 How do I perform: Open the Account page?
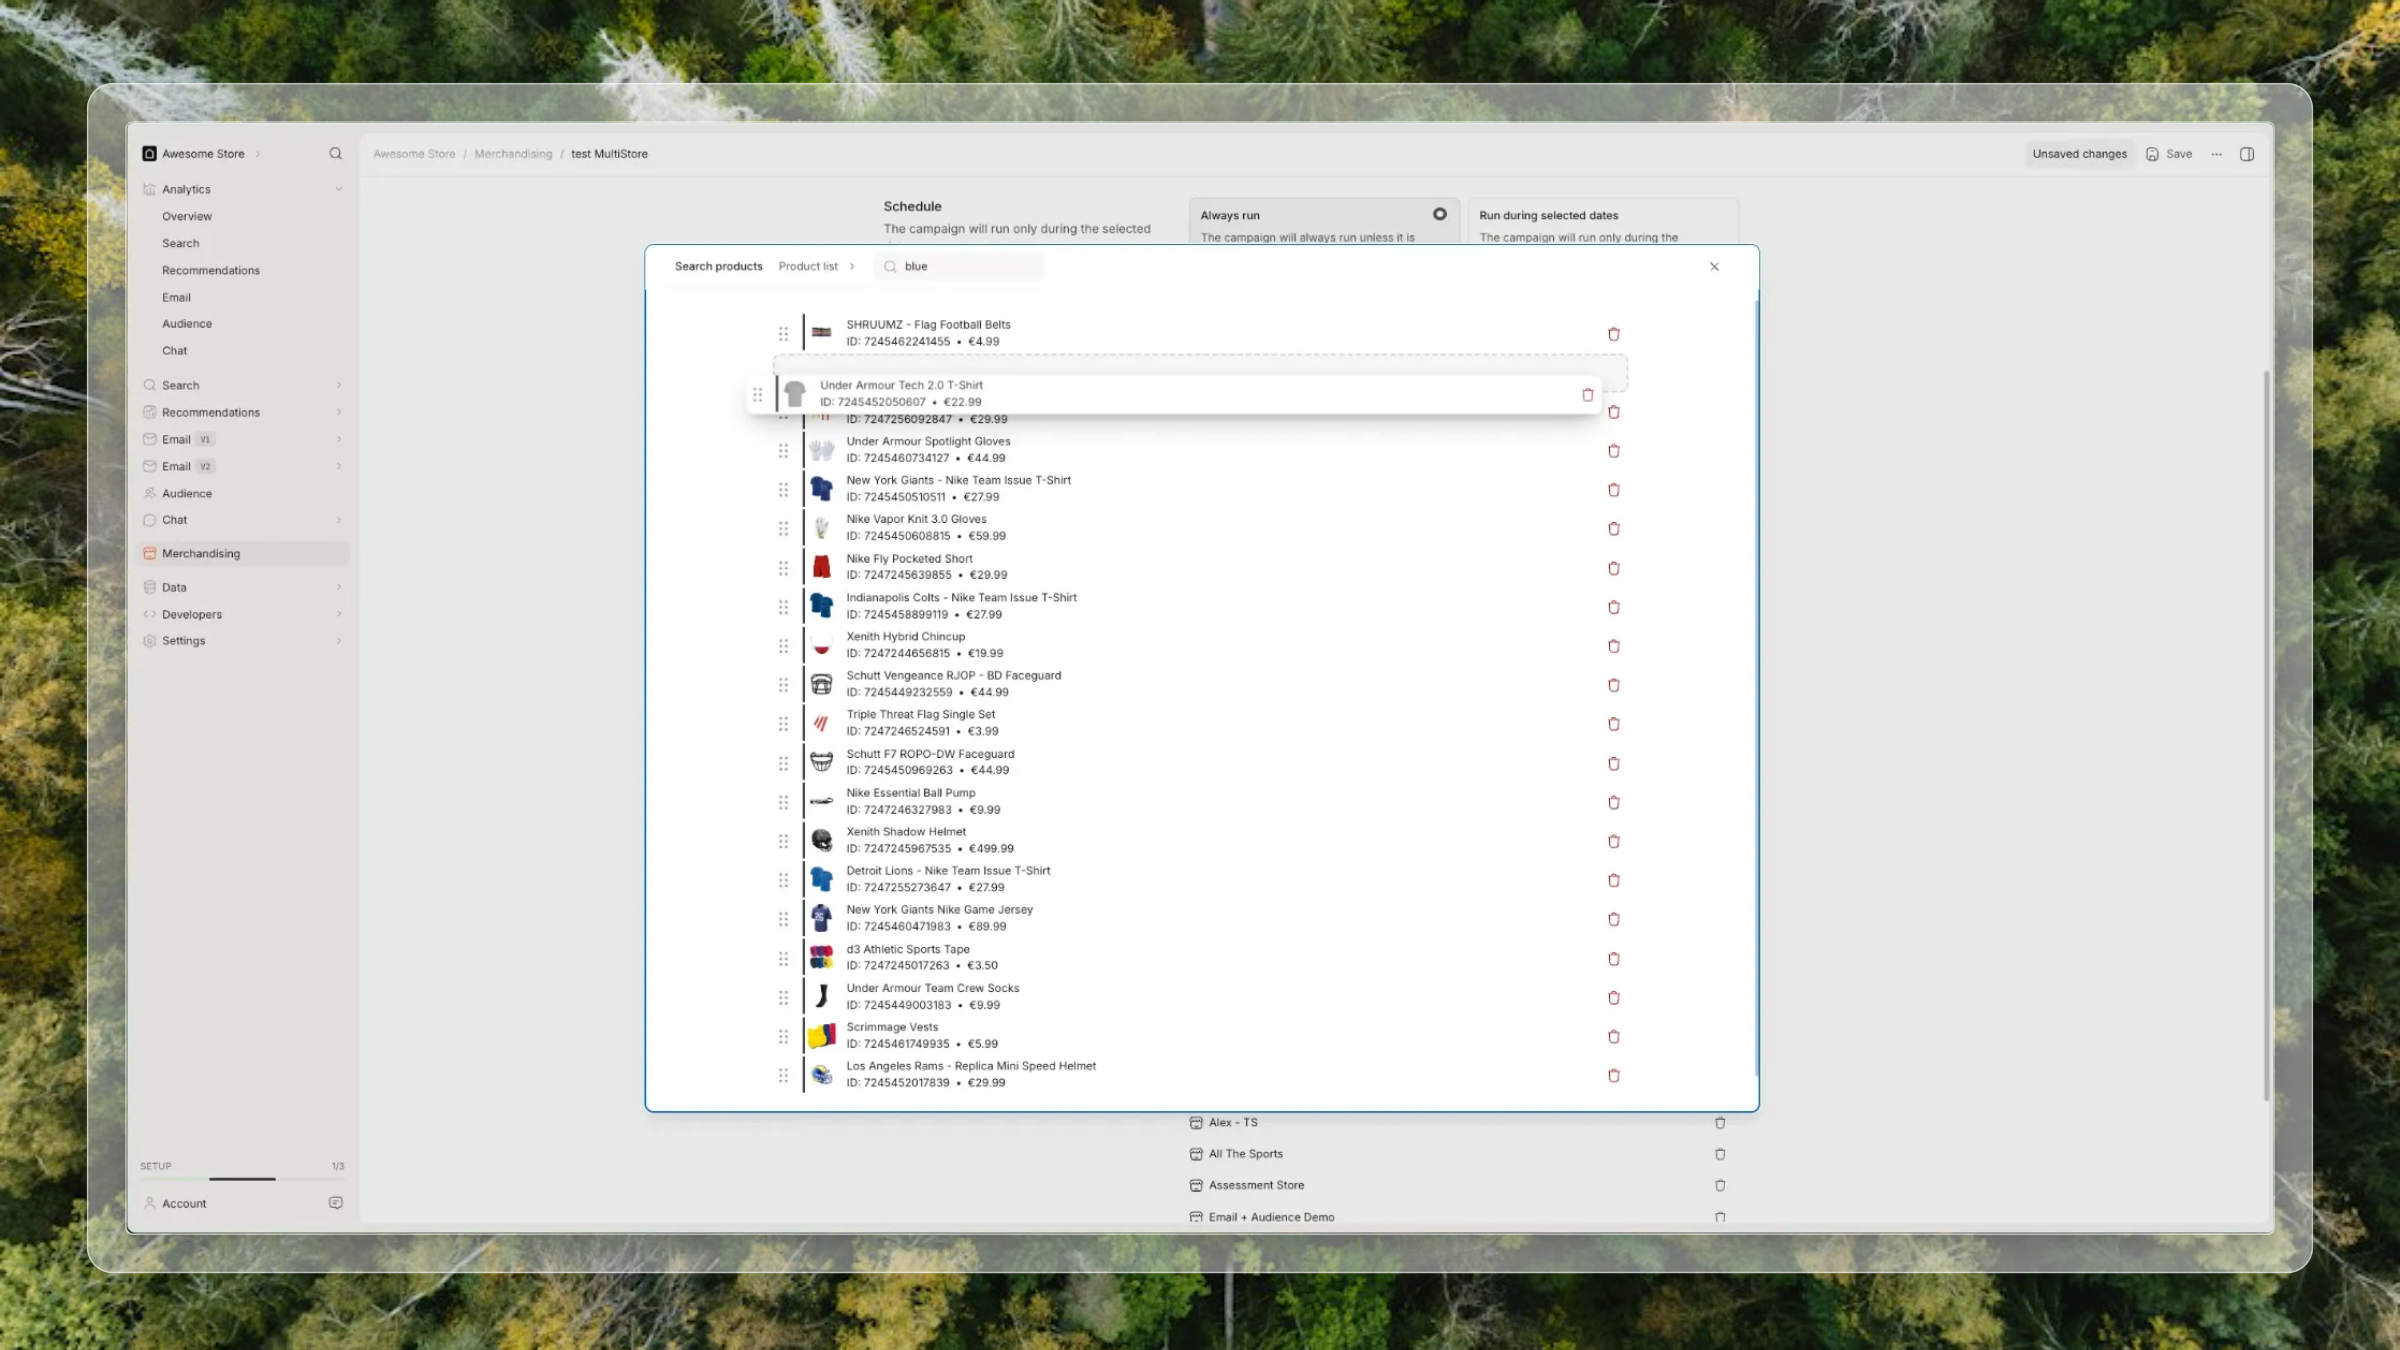(184, 1203)
